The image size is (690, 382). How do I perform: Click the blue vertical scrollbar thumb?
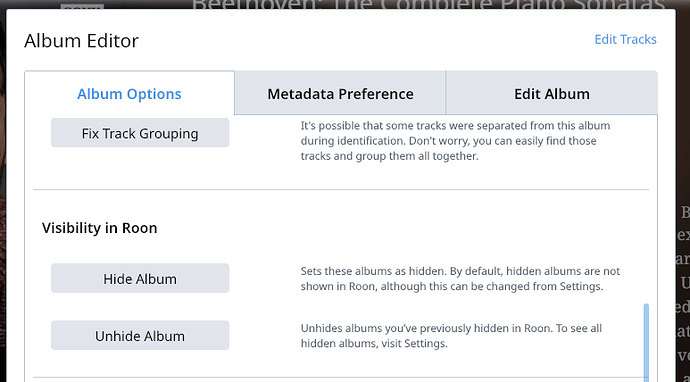(646, 342)
